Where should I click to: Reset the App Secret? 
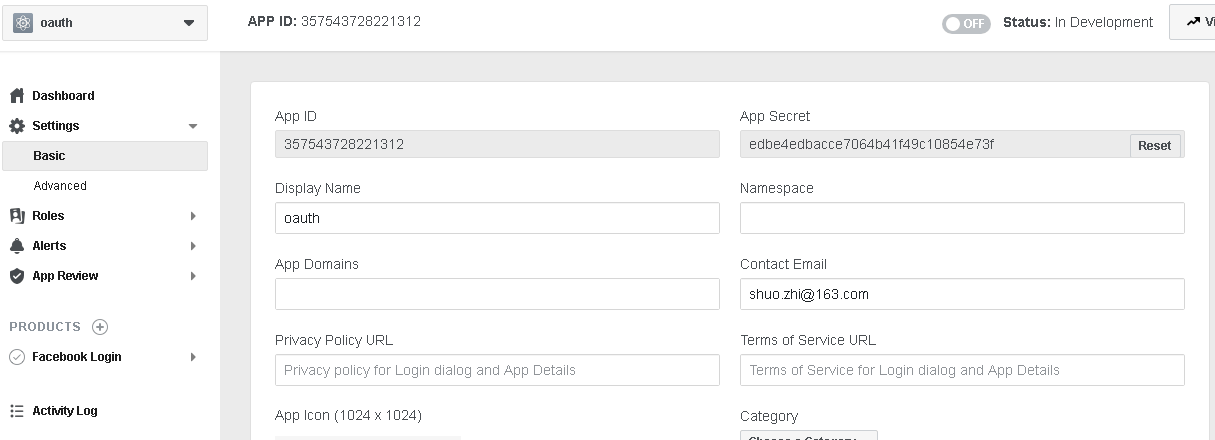(x=1154, y=145)
